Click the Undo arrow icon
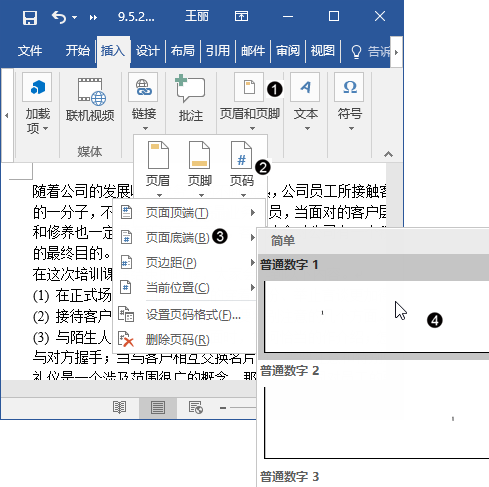Viewport: 489px width, 487px height. [x=59, y=17]
